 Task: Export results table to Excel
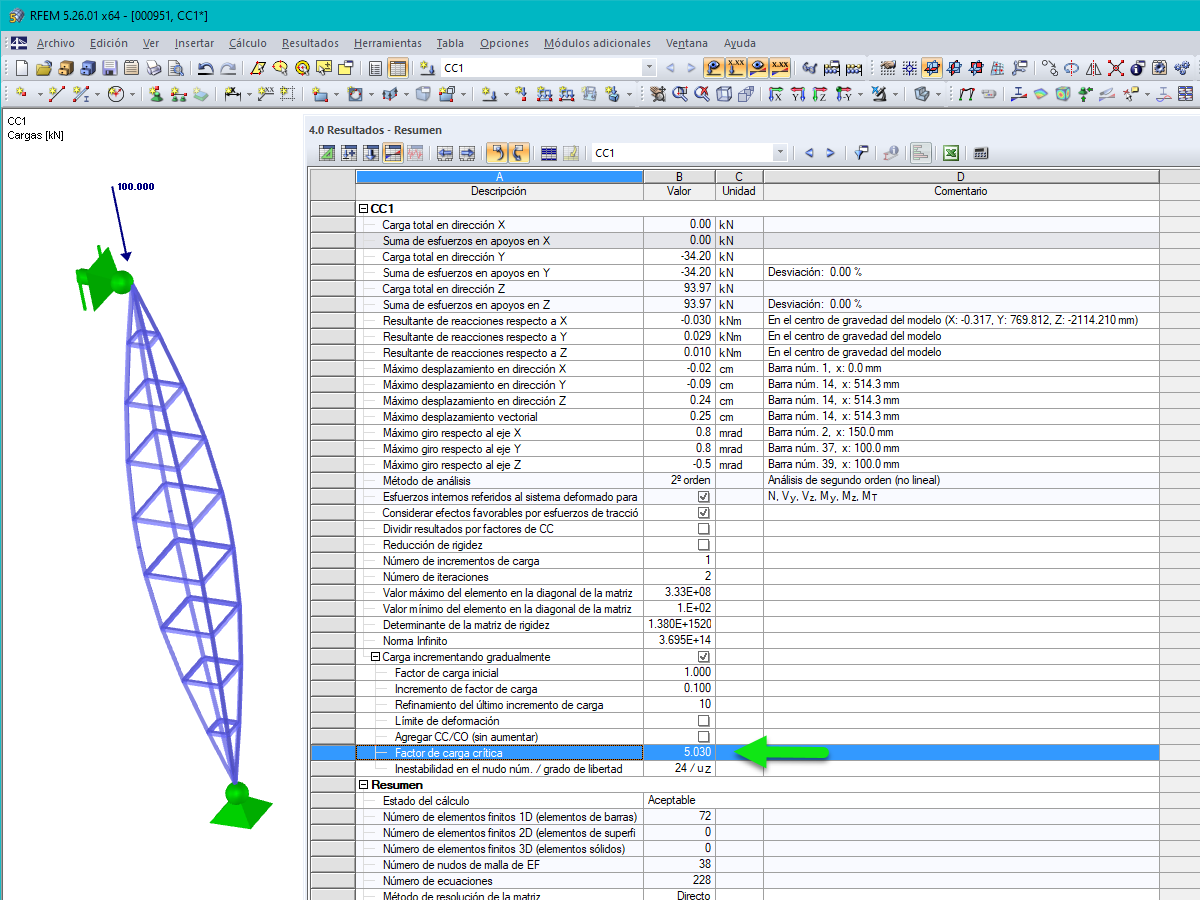pyautogui.click(x=953, y=153)
